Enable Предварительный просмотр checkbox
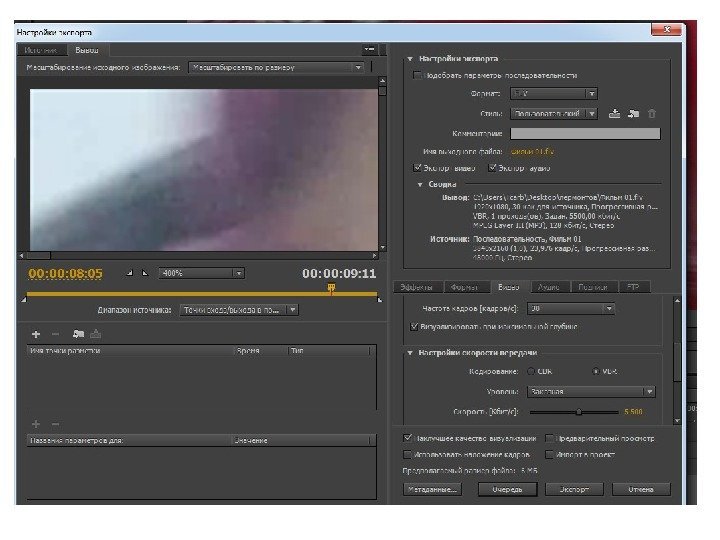Image resolution: width=720 pixels, height=540 pixels. [549, 439]
